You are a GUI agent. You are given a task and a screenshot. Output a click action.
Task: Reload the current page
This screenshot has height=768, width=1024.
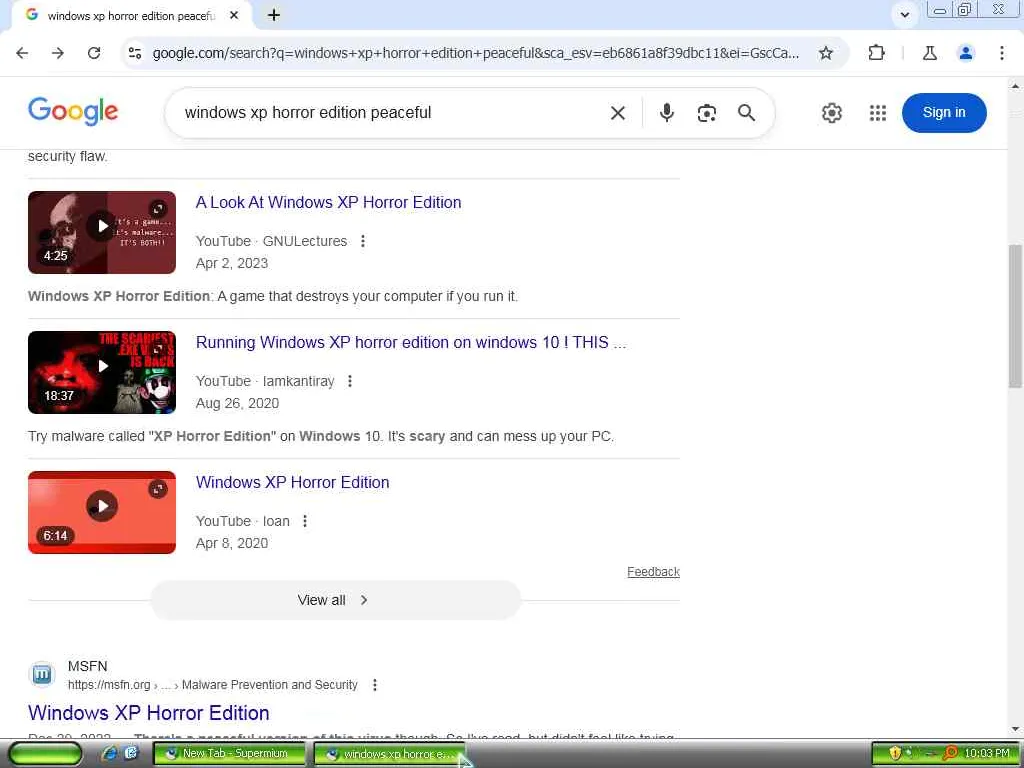pyautogui.click(x=94, y=53)
